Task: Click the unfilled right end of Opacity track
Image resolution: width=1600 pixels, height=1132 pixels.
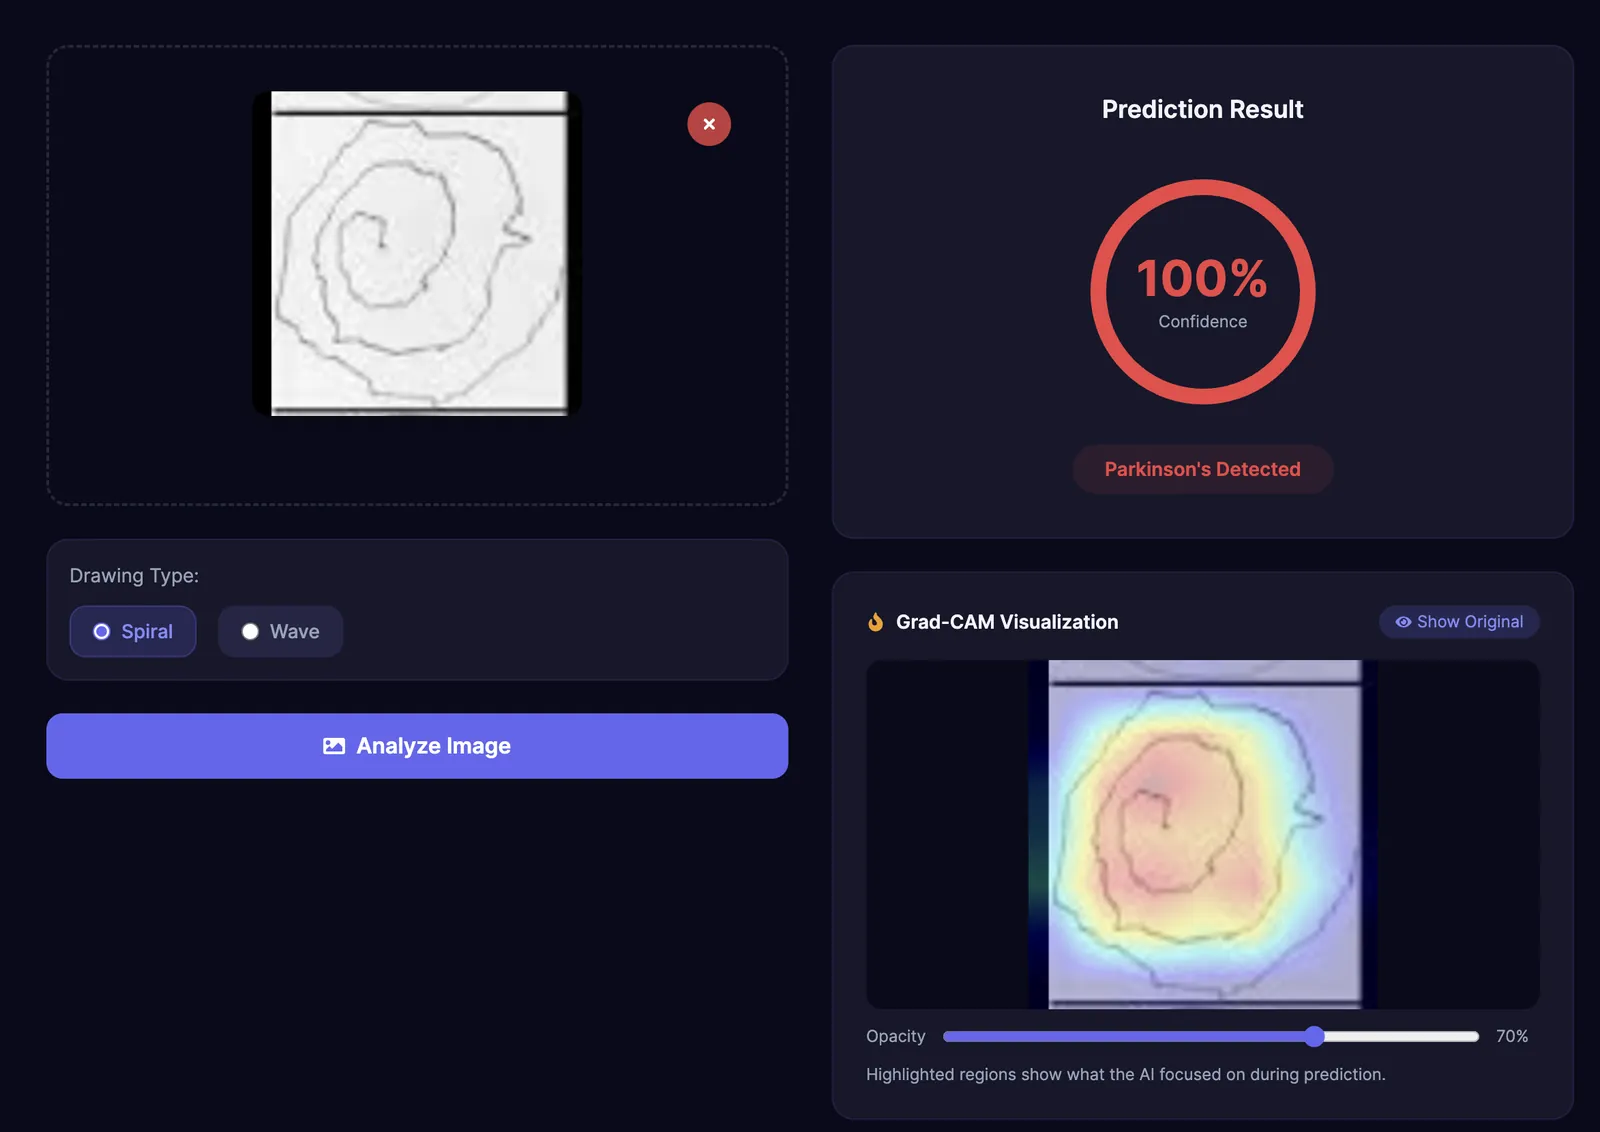Action: [1402, 1036]
